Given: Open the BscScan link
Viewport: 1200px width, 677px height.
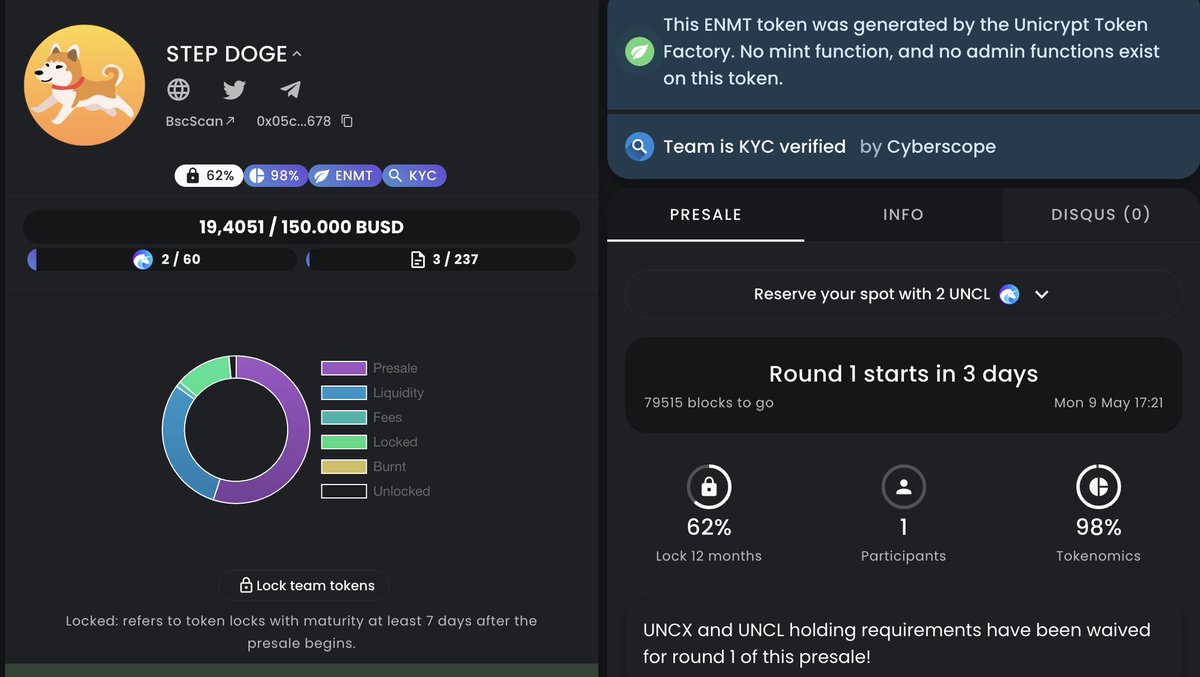Looking at the screenshot, I should [201, 121].
